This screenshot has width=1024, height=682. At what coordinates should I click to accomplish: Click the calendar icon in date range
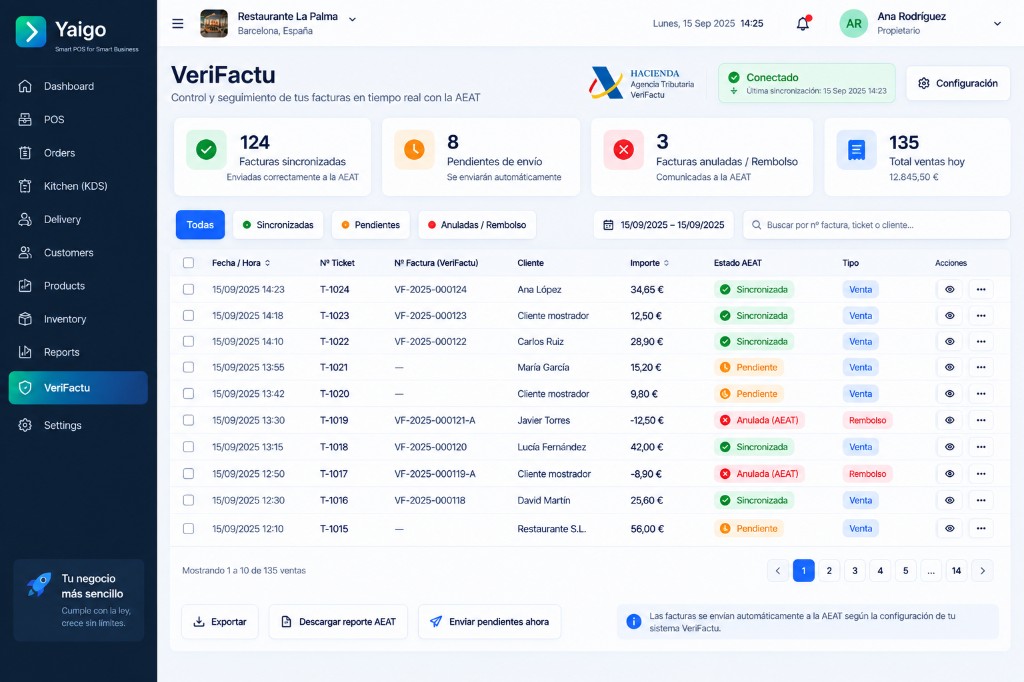608,225
